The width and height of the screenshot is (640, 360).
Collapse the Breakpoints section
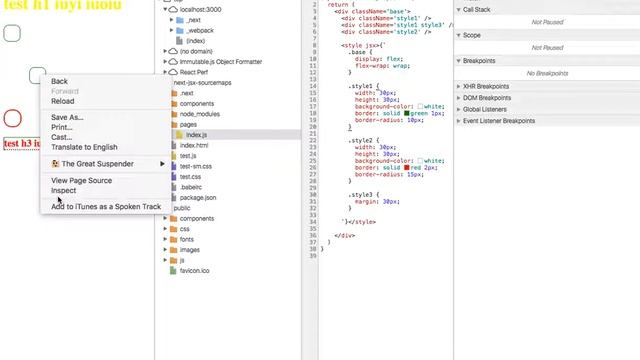pyautogui.click(x=458, y=61)
